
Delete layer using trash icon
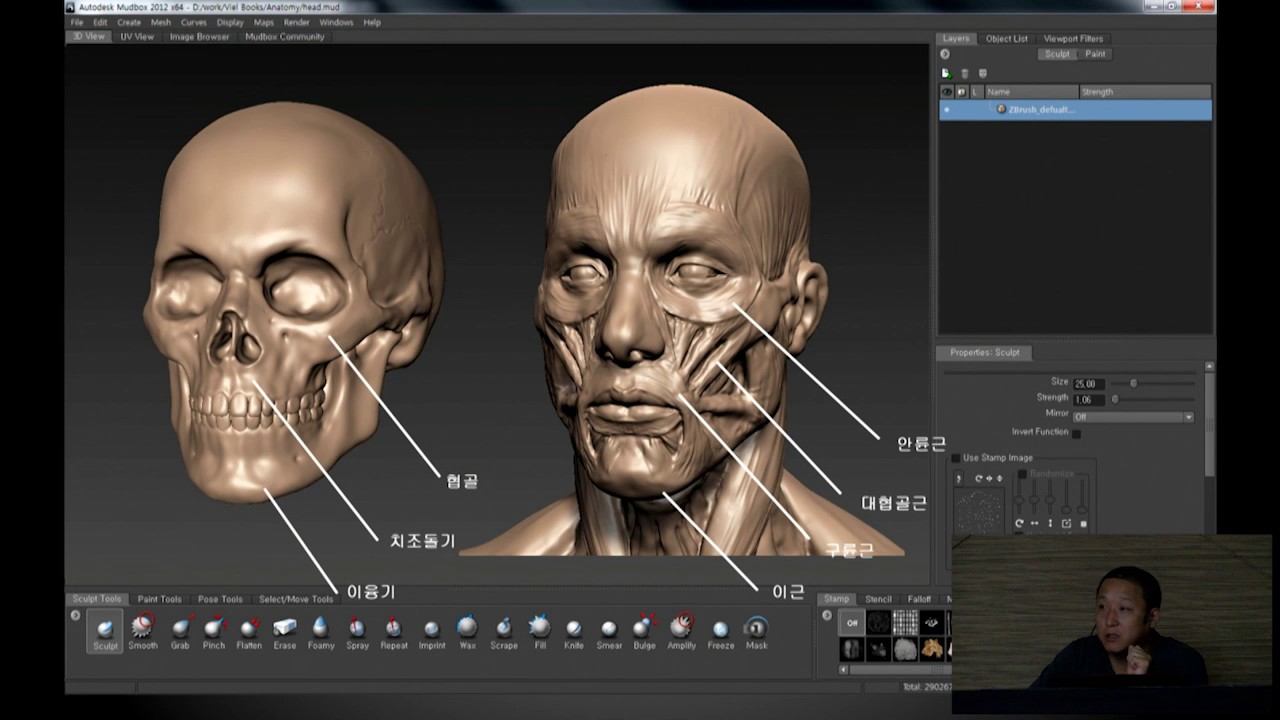pyautogui.click(x=964, y=73)
